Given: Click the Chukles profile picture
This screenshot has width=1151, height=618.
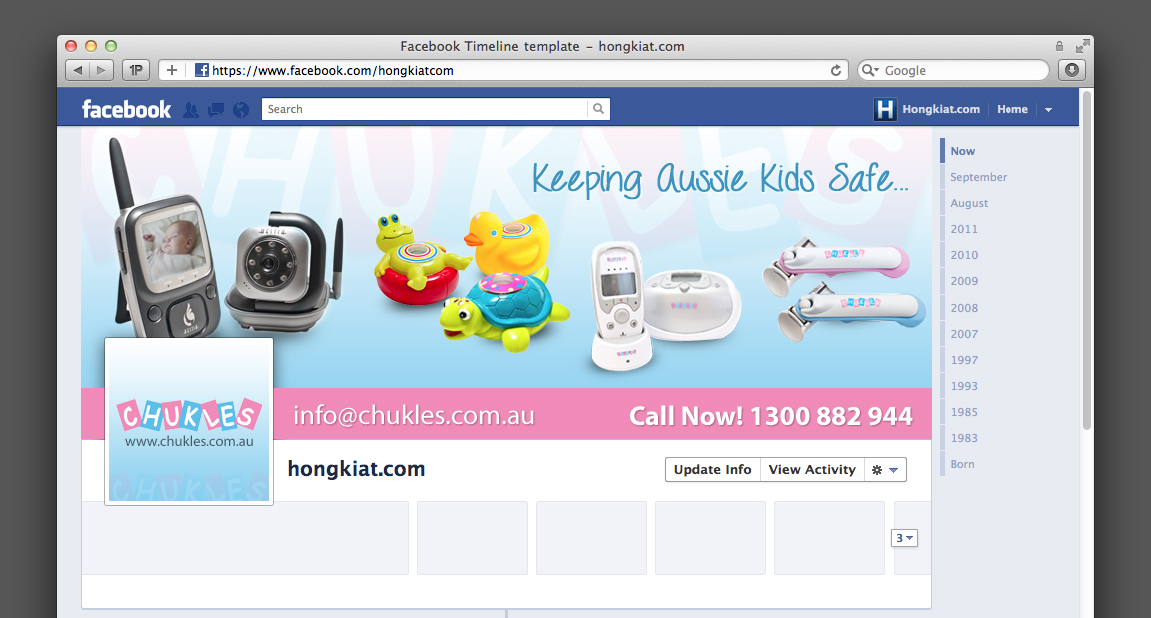Looking at the screenshot, I should coord(189,421).
